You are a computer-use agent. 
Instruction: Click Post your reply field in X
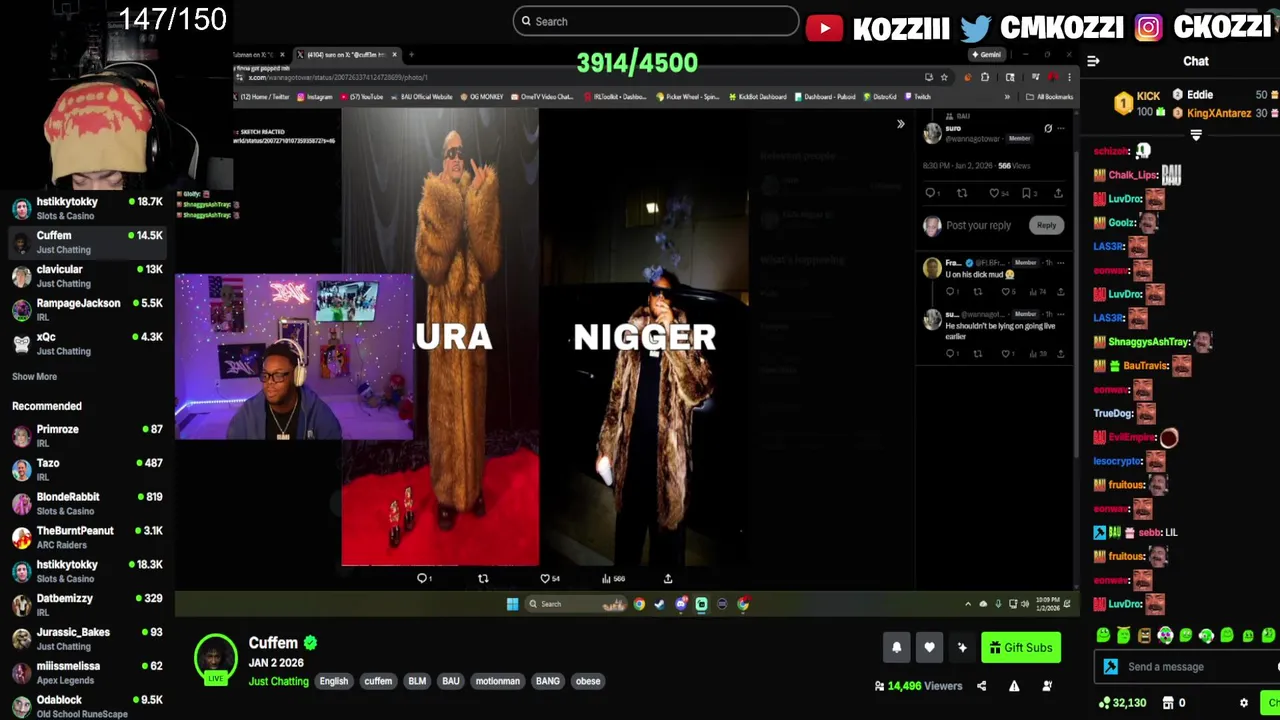[979, 225]
